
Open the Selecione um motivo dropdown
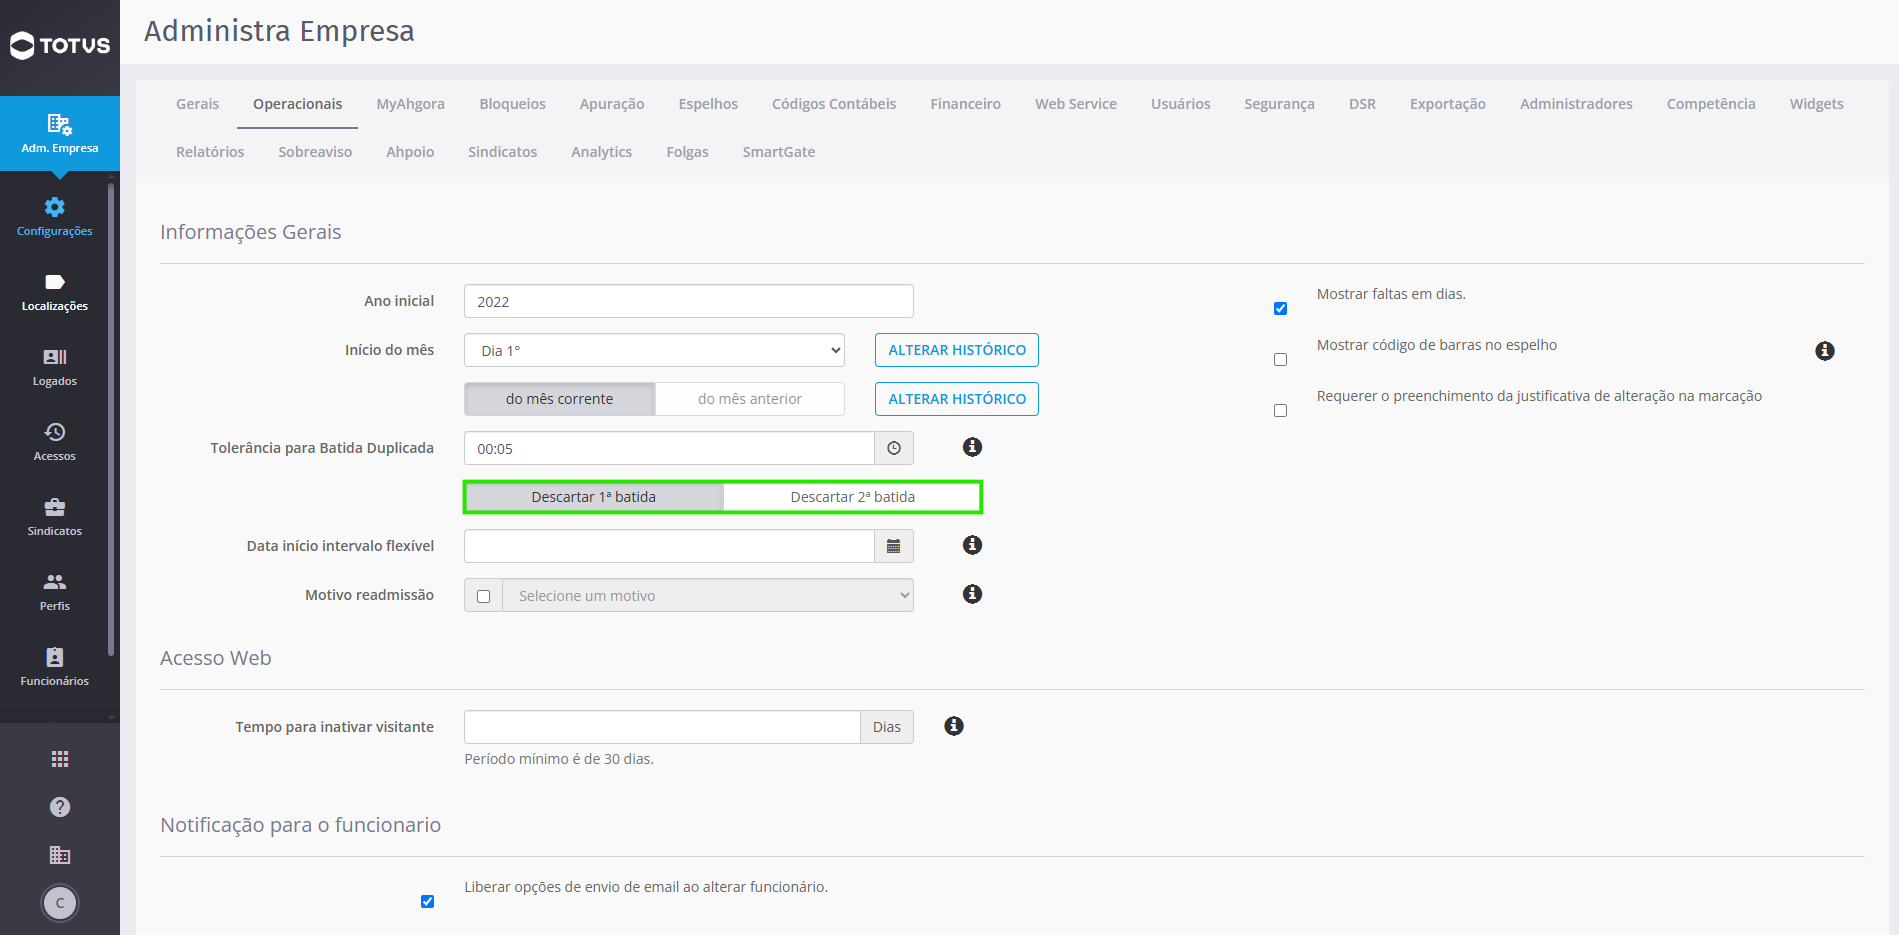[x=708, y=596]
